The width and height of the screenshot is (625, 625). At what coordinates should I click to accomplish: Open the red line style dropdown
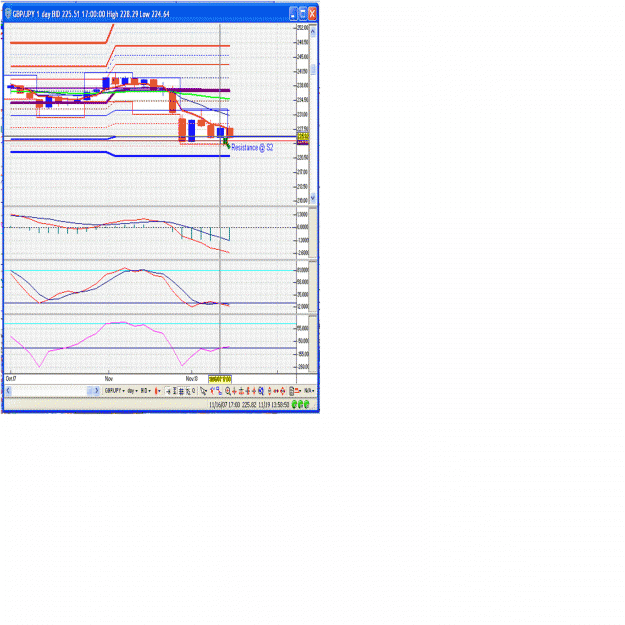tap(299, 391)
